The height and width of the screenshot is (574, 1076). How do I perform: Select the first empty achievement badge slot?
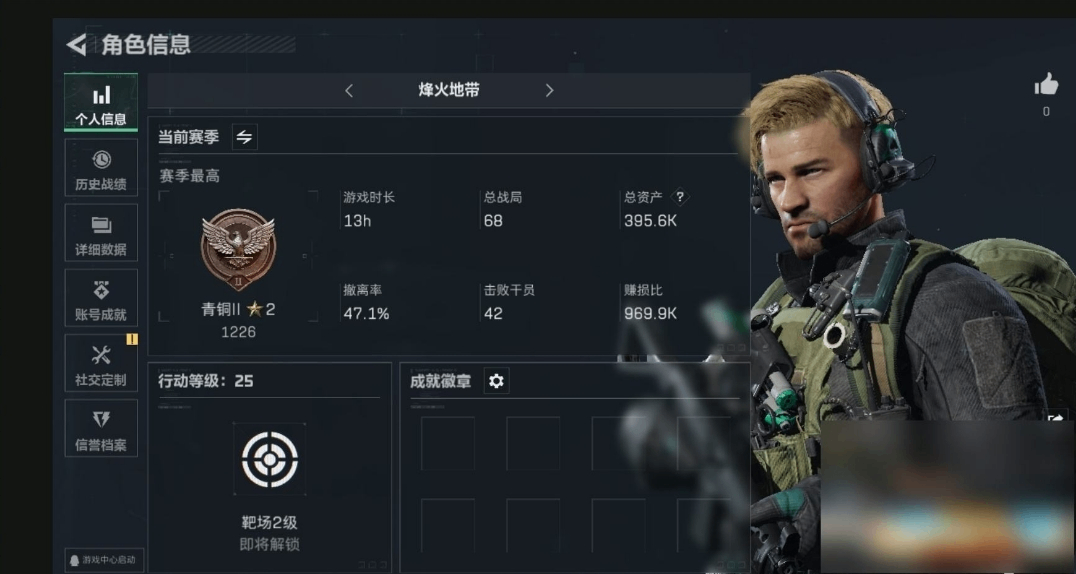[x=448, y=443]
